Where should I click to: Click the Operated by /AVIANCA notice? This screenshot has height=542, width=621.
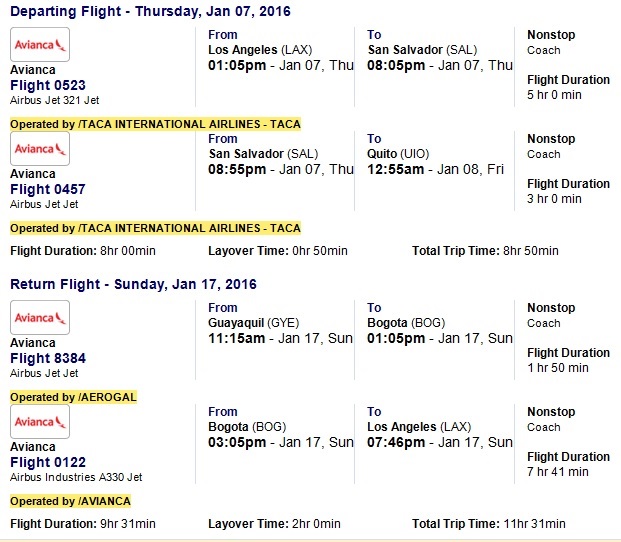[x=71, y=501]
